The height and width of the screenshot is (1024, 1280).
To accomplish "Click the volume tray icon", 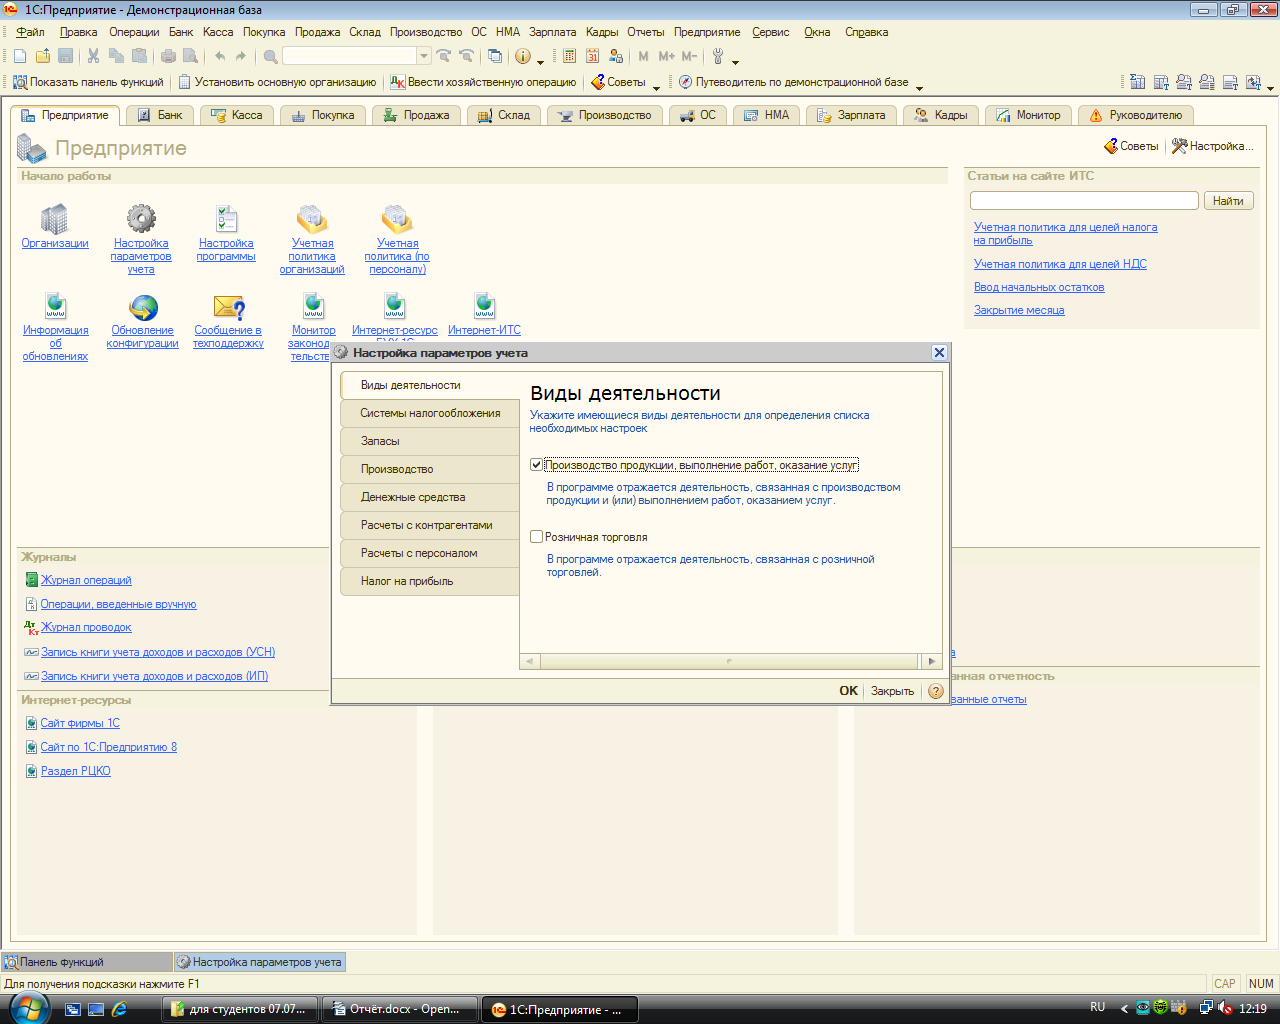I will click(x=1225, y=1009).
